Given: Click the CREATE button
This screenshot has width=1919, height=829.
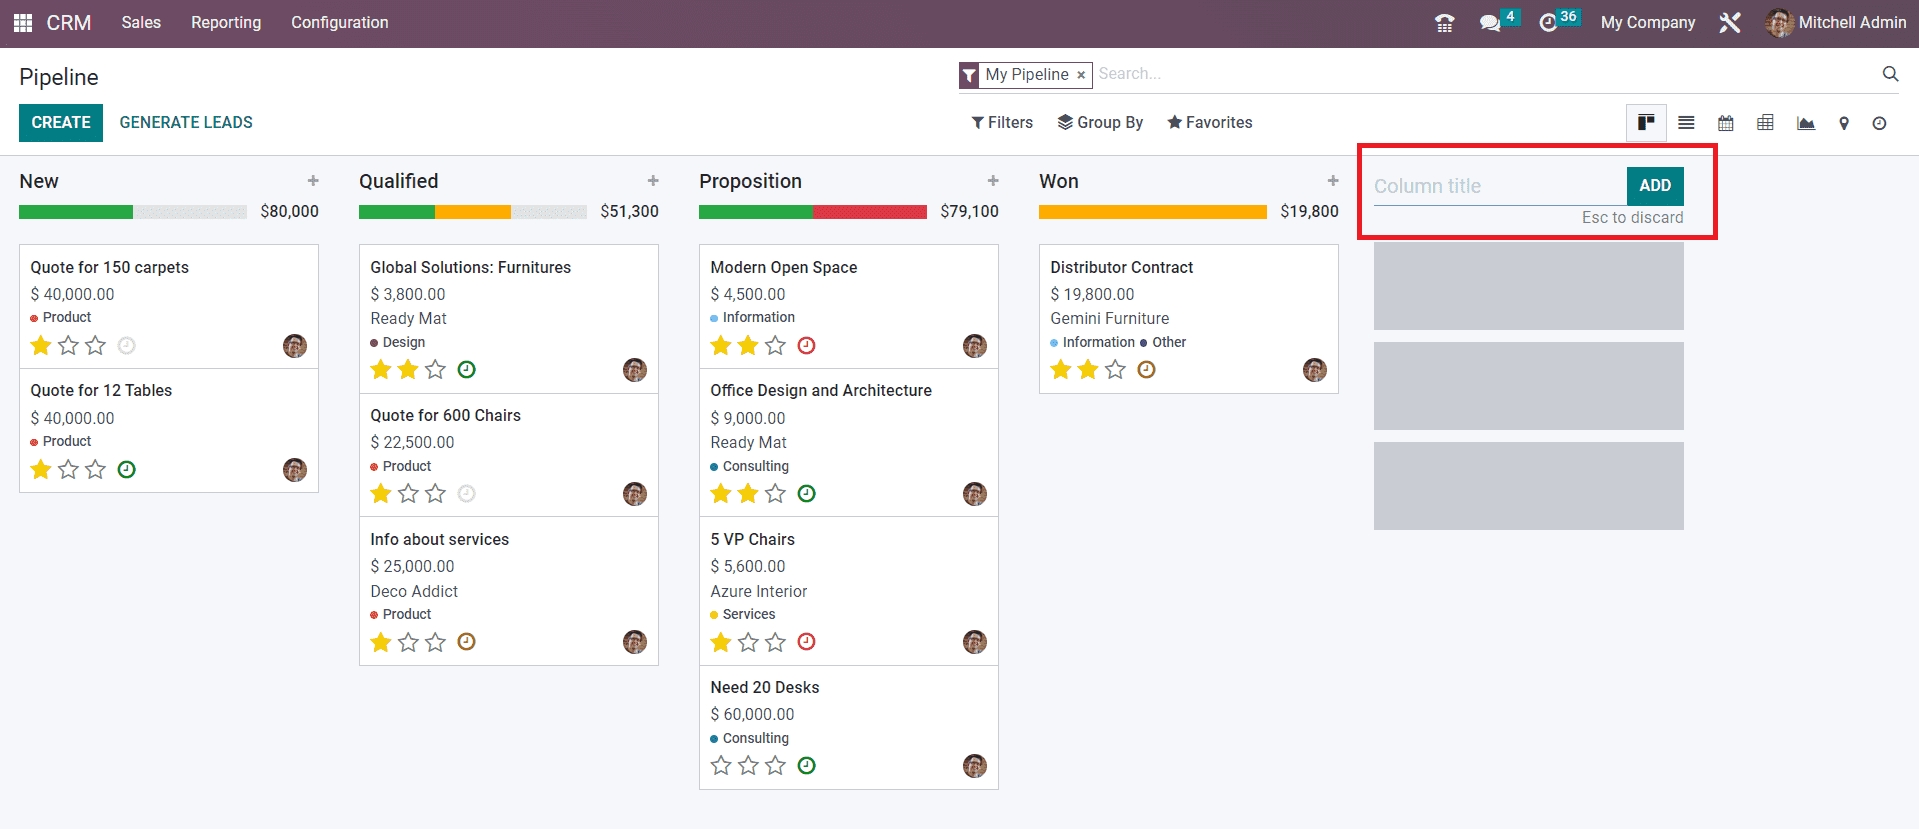Looking at the screenshot, I should tap(61, 122).
